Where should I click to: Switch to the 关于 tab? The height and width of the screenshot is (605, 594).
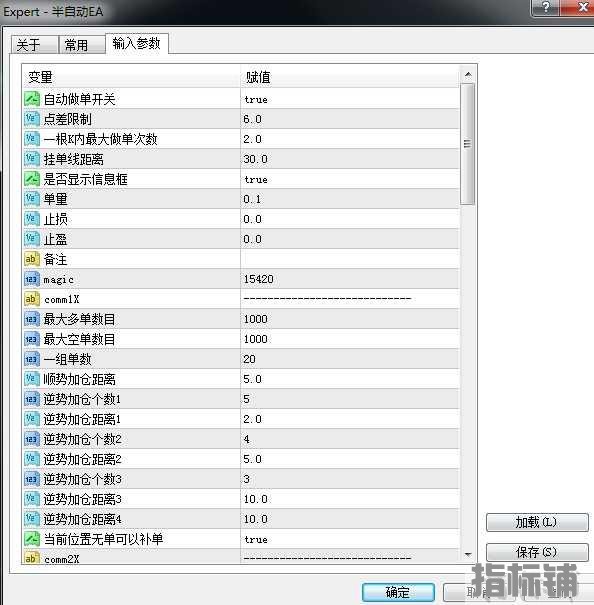pyautogui.click(x=35, y=45)
